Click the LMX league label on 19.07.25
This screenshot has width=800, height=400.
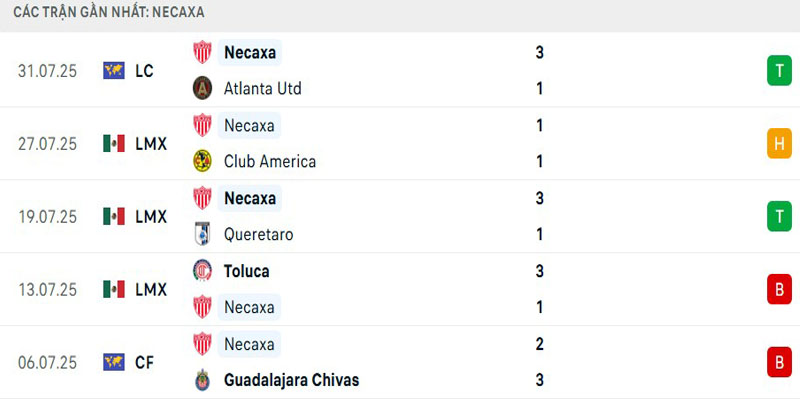[151, 216]
